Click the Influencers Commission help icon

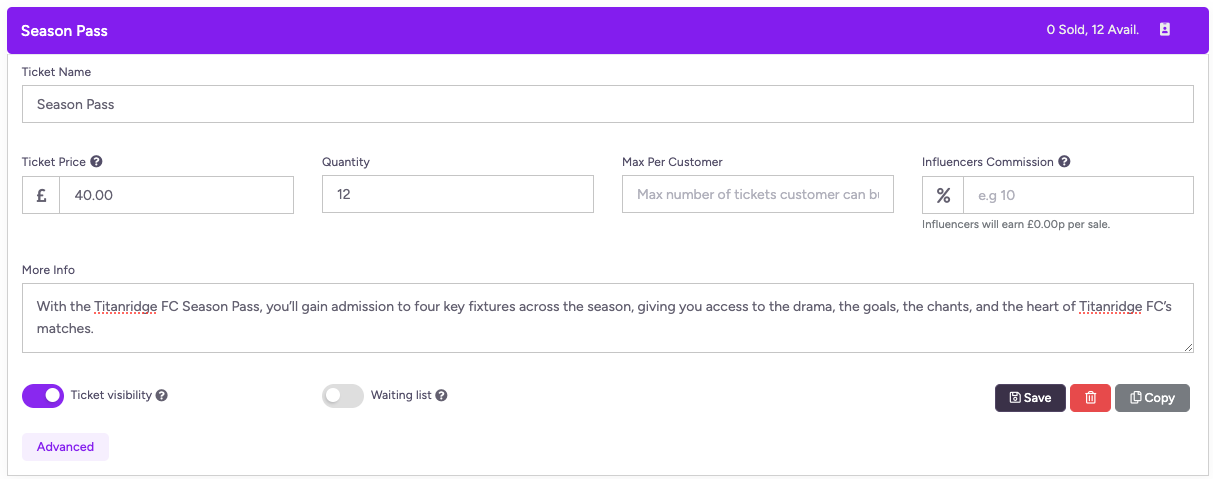(x=1064, y=162)
